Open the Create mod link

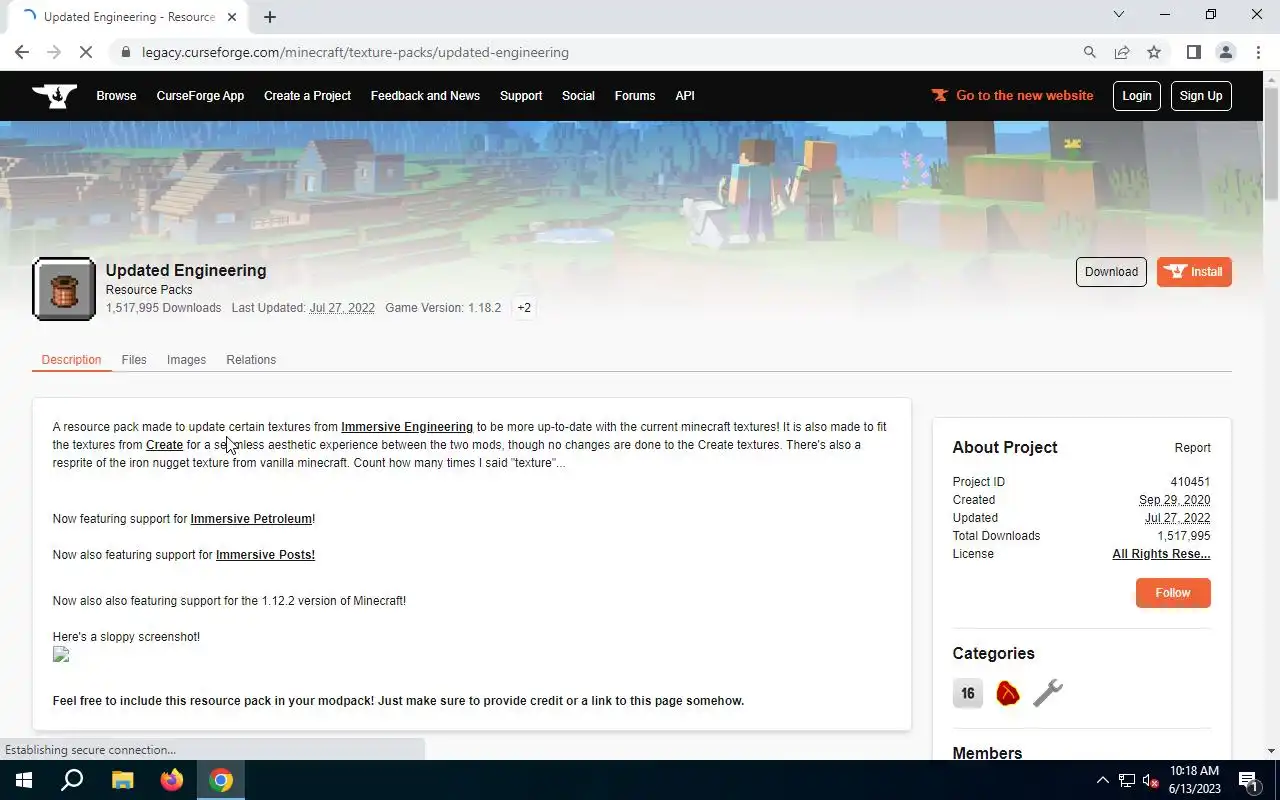(164, 445)
